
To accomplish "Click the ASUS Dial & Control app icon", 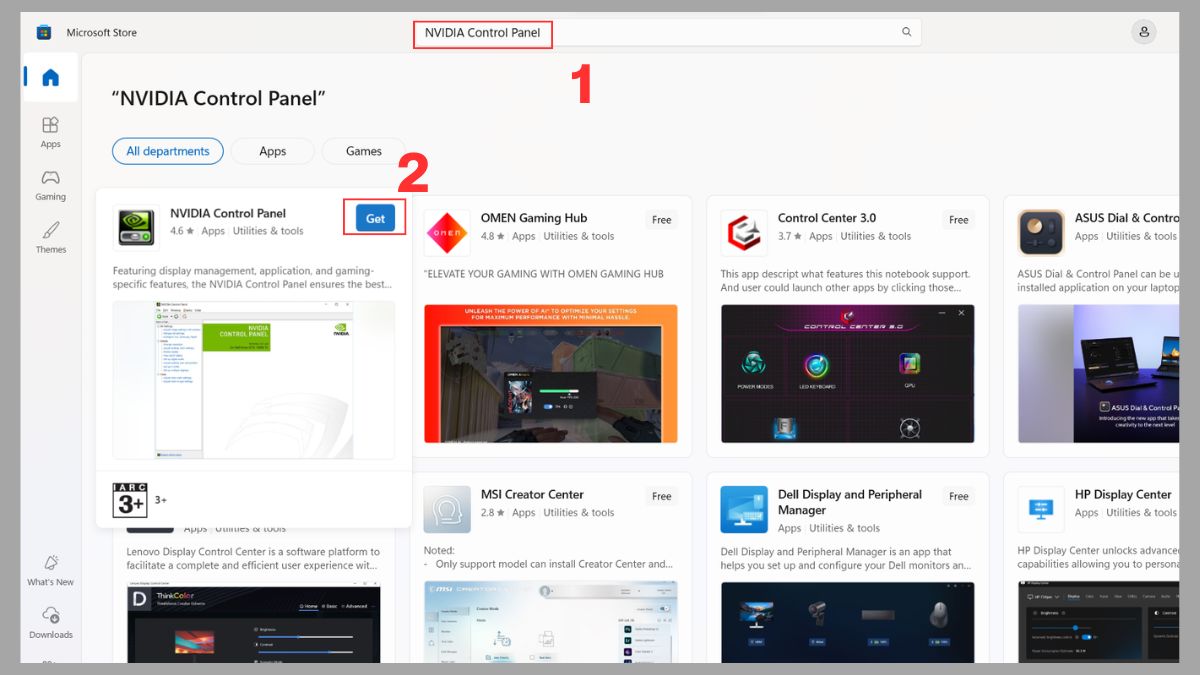I will point(1041,233).
